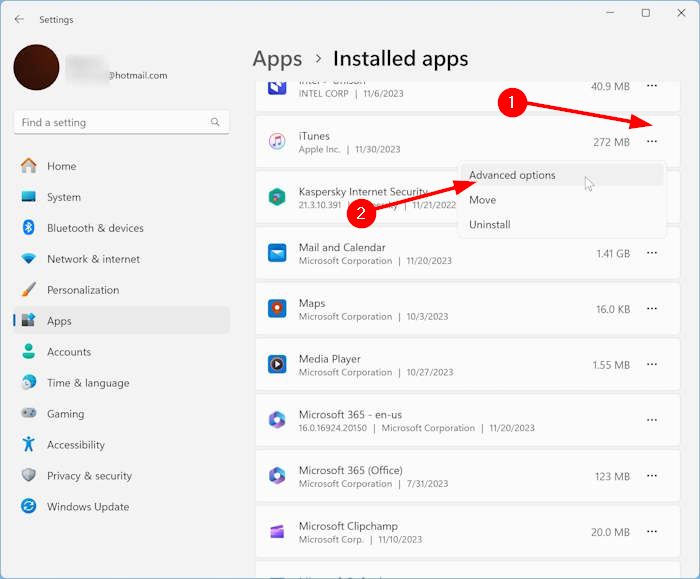This screenshot has width=700, height=579.
Task: Click the Accounts person icon
Action: [29, 351]
